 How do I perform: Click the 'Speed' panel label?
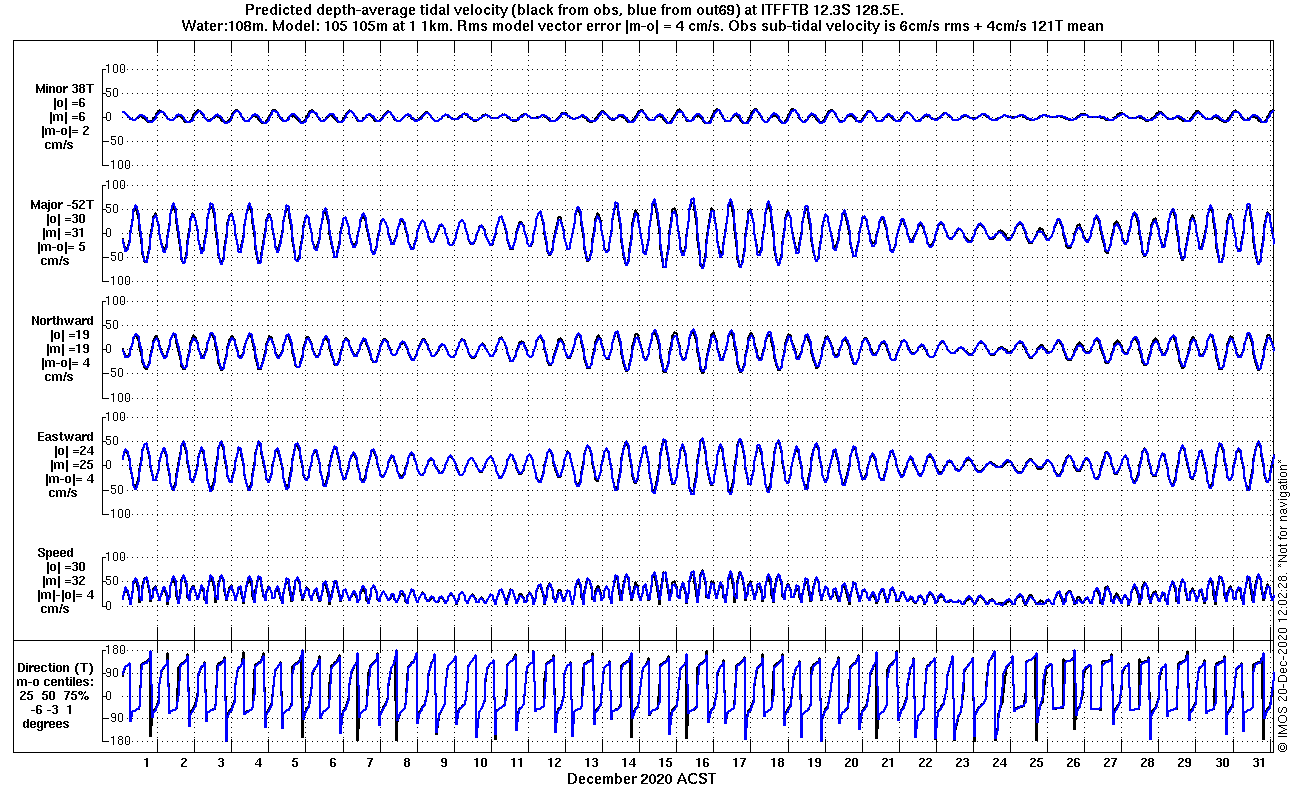coord(55,553)
